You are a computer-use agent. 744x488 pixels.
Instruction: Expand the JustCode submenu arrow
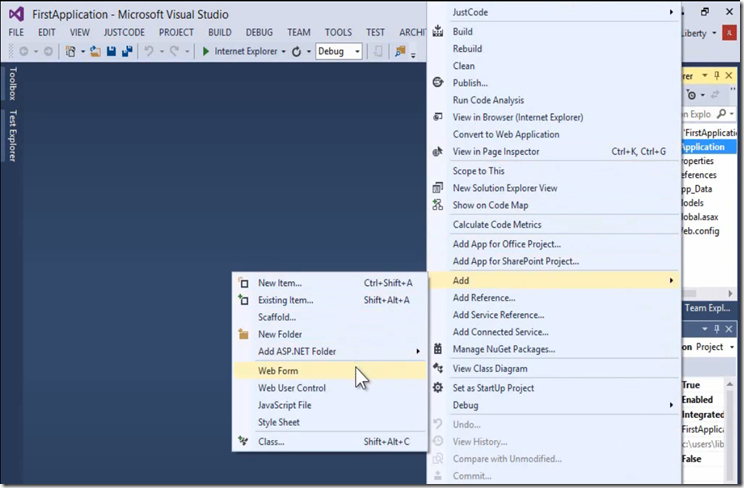671,12
